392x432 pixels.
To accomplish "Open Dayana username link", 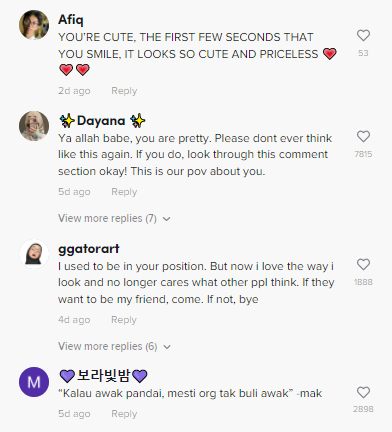I will coord(102,121).
